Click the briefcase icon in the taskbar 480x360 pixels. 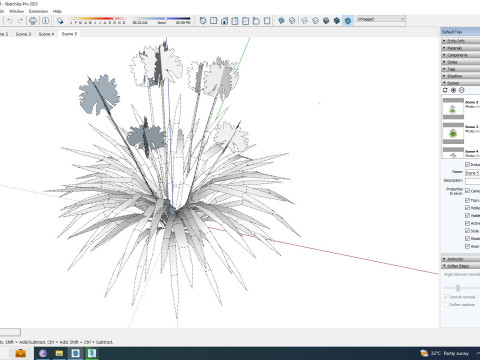tap(21, 353)
